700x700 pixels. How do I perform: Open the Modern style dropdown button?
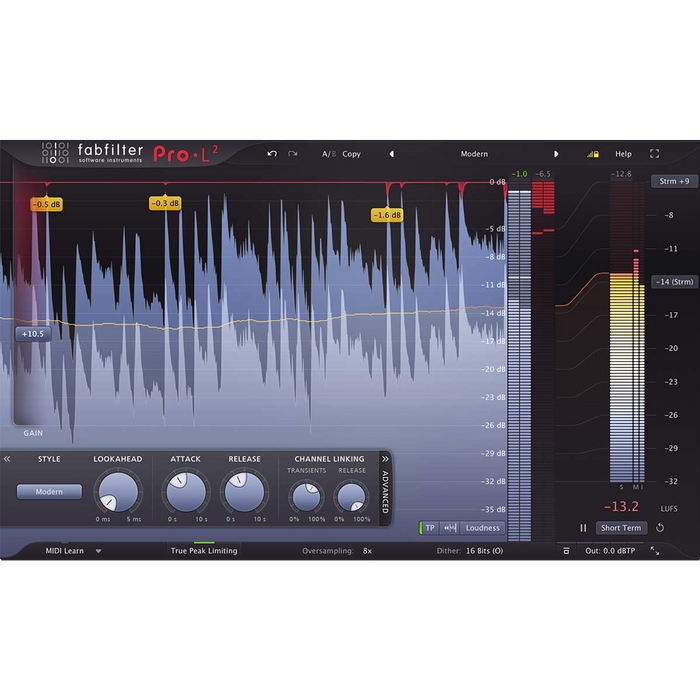tap(49, 492)
